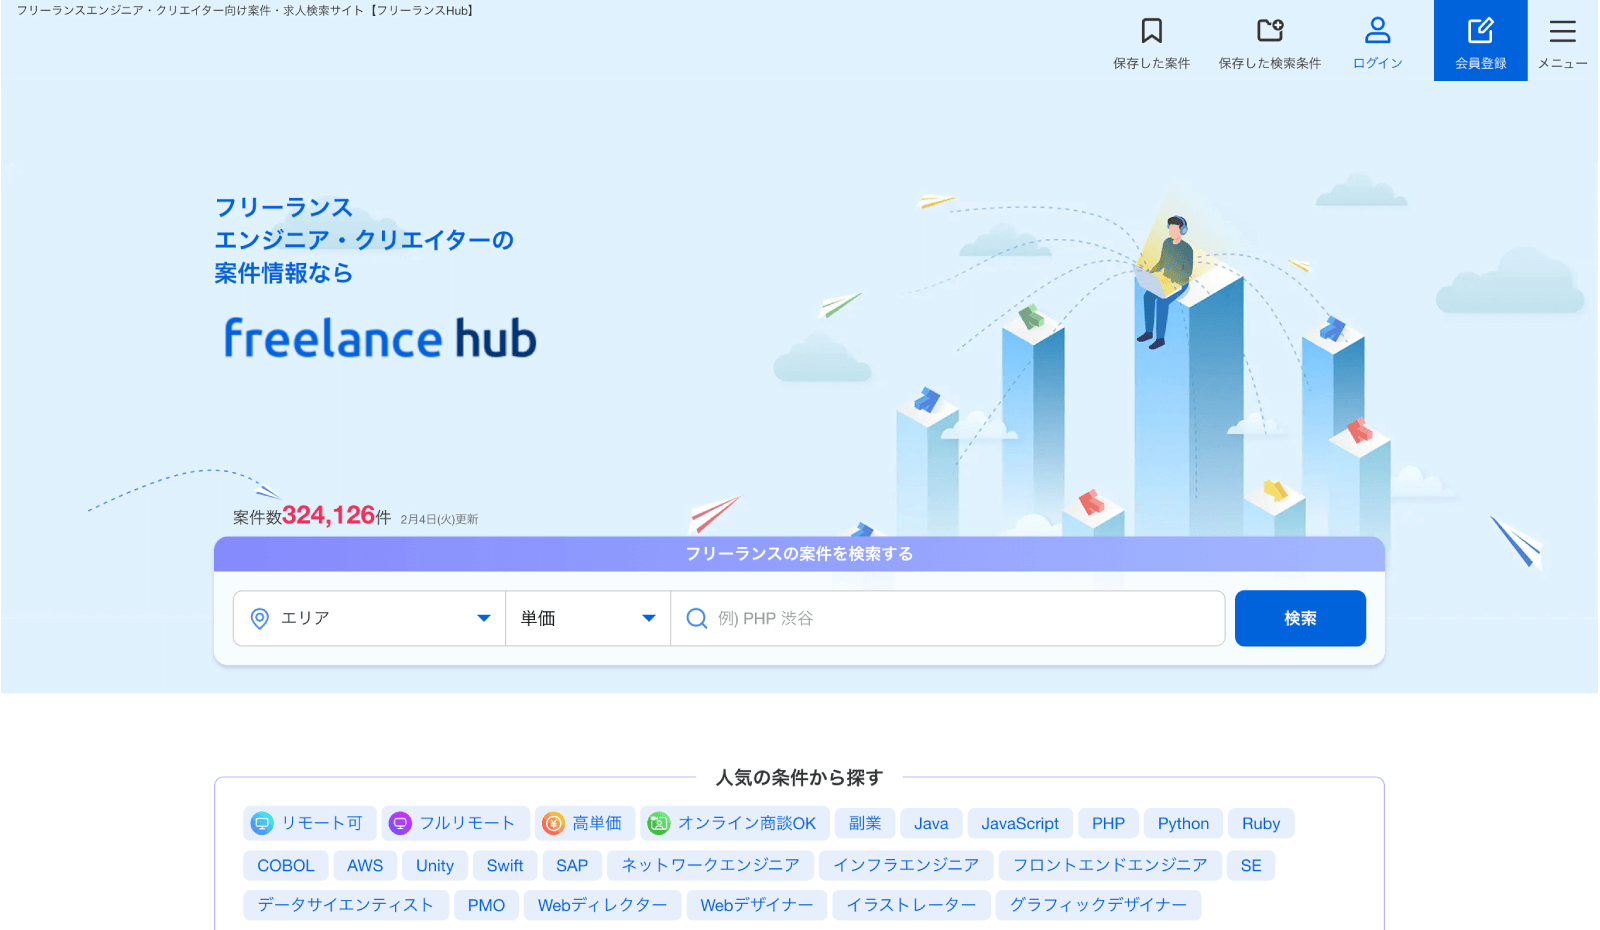
Task: Select the PHP tag
Action: (1108, 823)
